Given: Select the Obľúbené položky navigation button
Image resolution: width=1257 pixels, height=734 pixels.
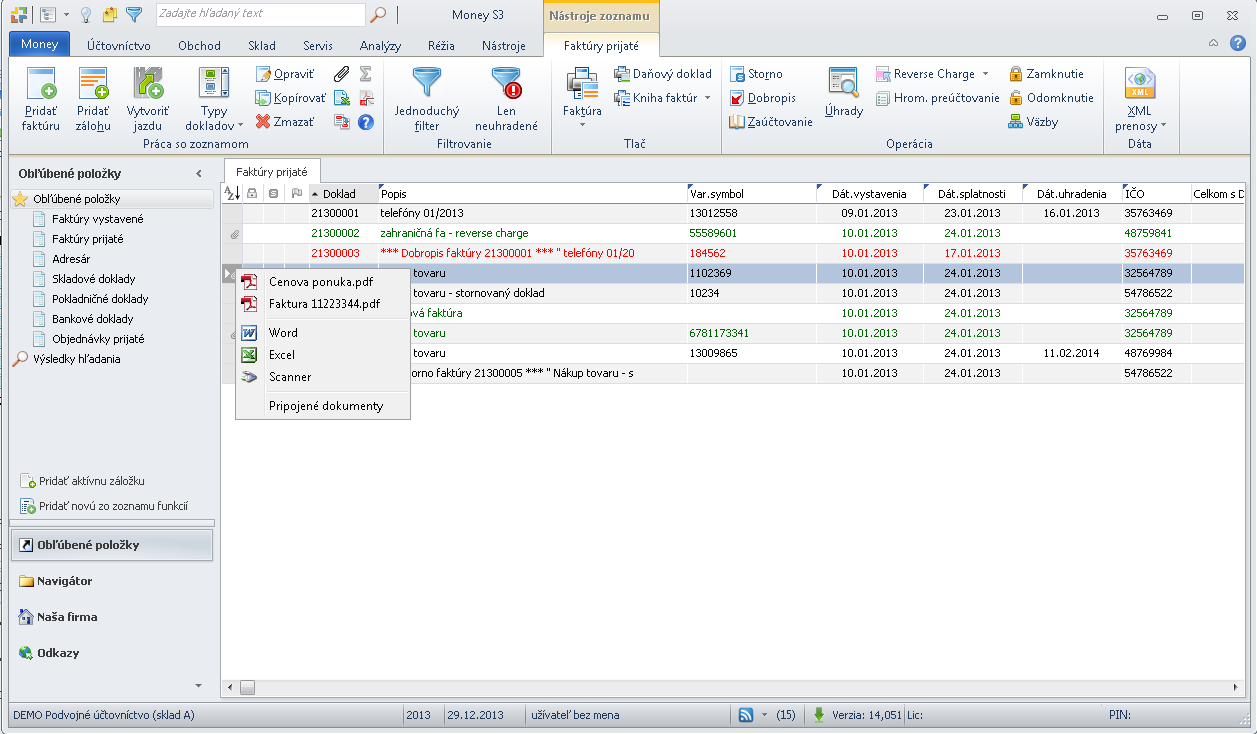Looking at the screenshot, I should click(x=111, y=545).
